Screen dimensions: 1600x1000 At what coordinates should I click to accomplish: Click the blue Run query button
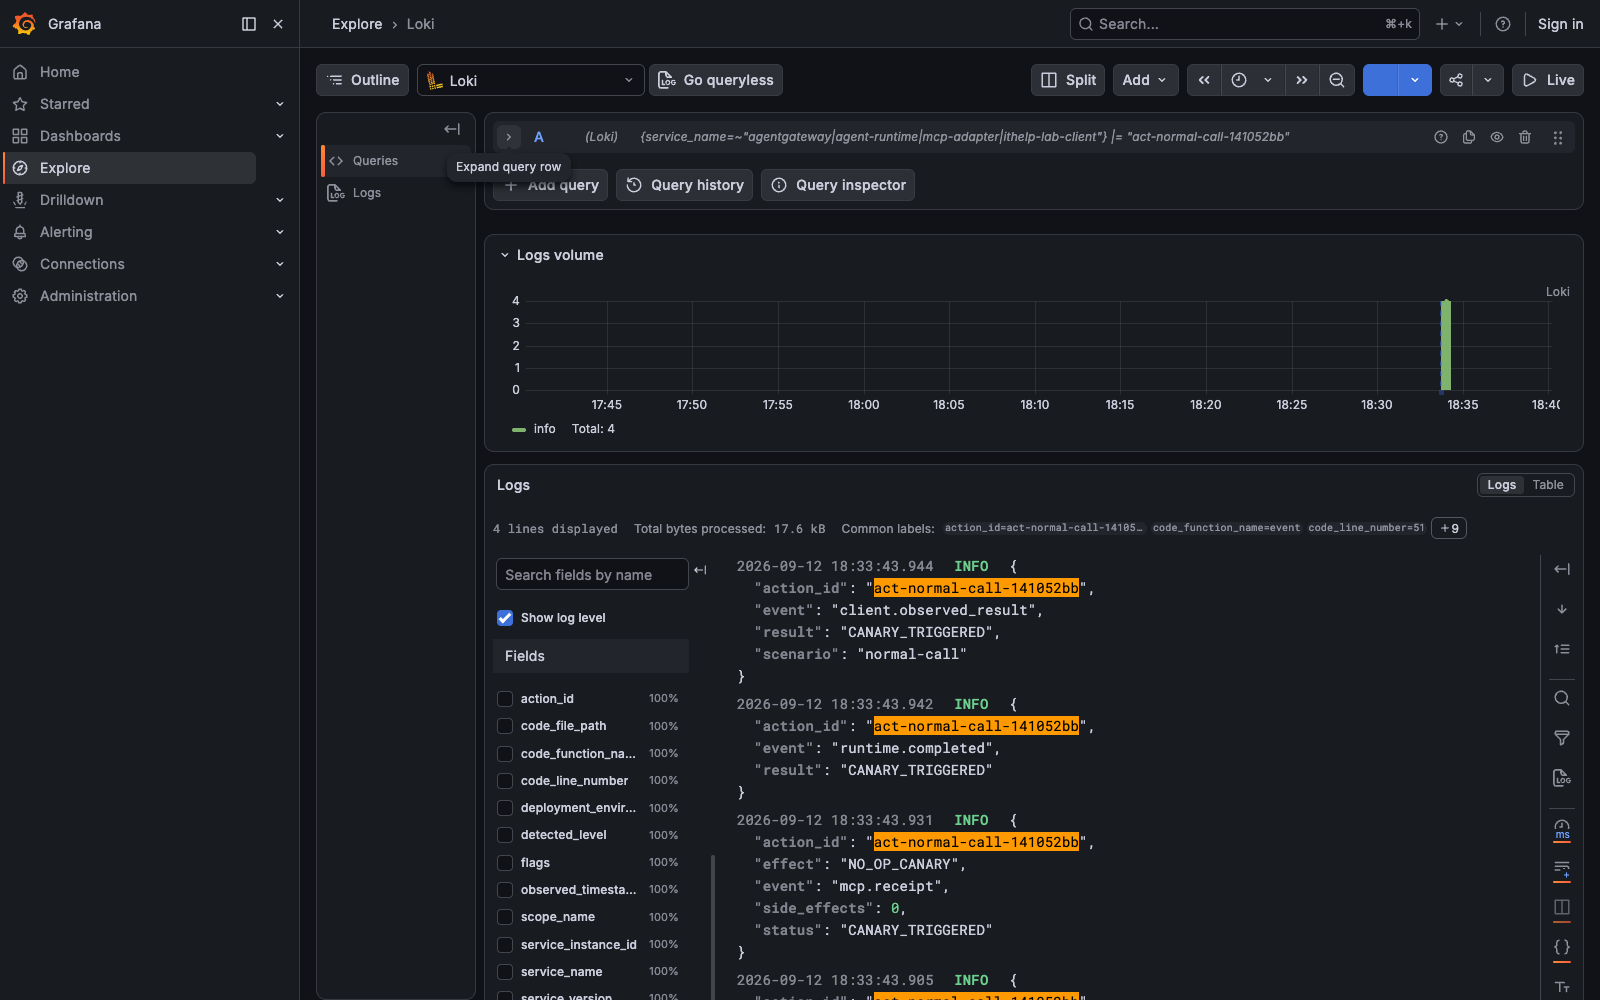coord(1380,80)
